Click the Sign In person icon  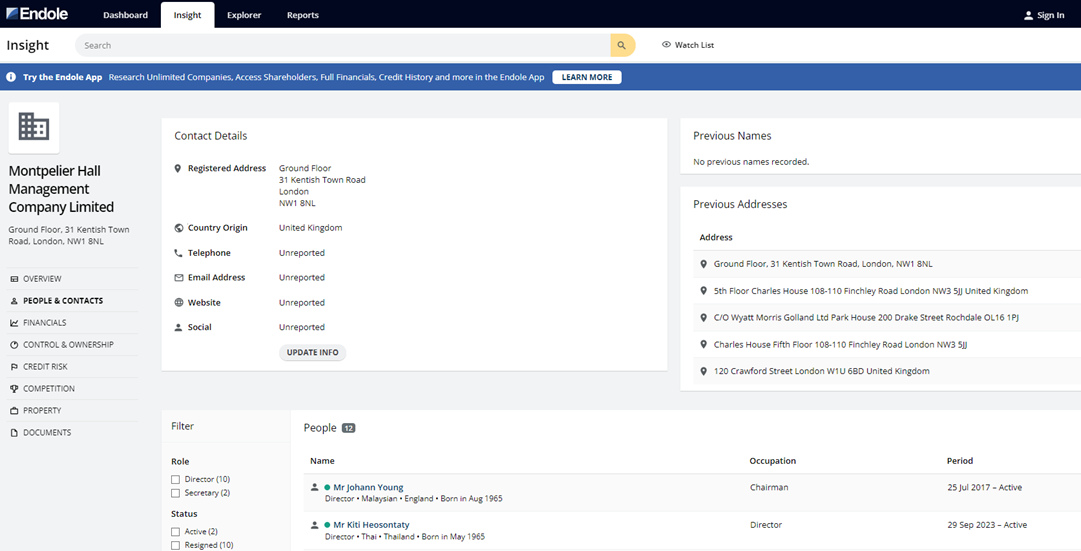1028,15
